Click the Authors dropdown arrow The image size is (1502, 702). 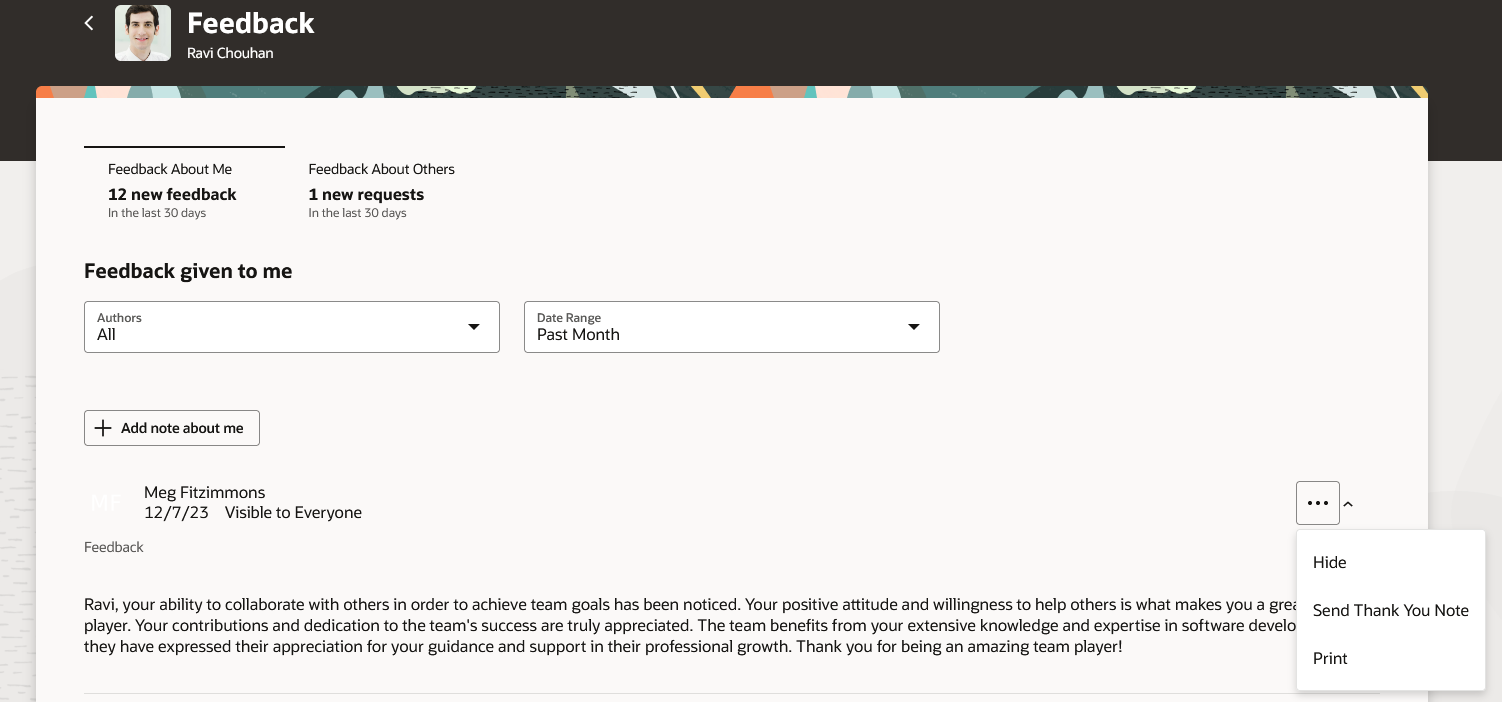point(474,327)
